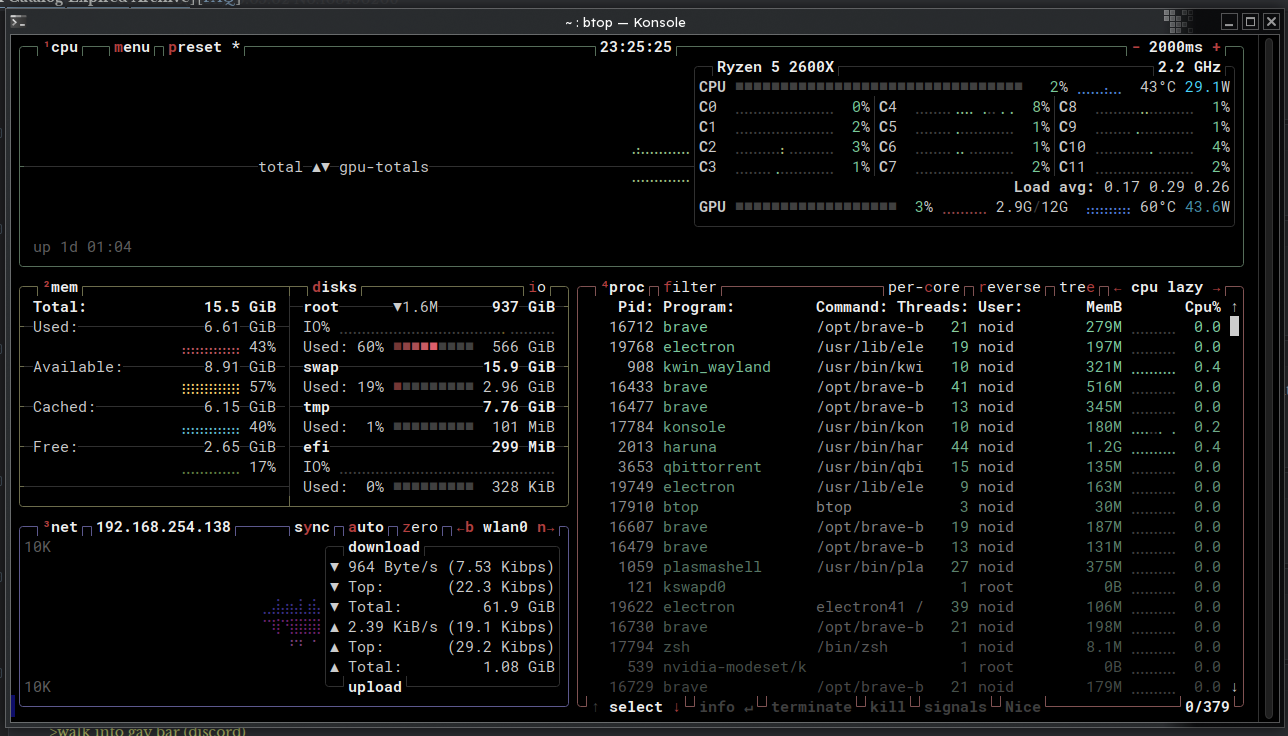1288x736 pixels.
Task: Click the left arrow before cpu lazy sort
Action: tap(1116, 287)
